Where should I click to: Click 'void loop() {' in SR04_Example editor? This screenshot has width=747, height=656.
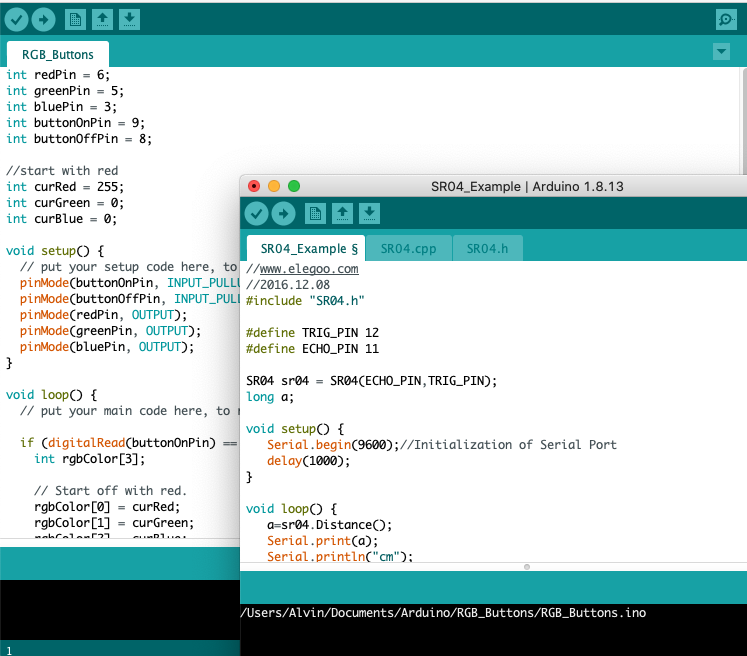(292, 509)
